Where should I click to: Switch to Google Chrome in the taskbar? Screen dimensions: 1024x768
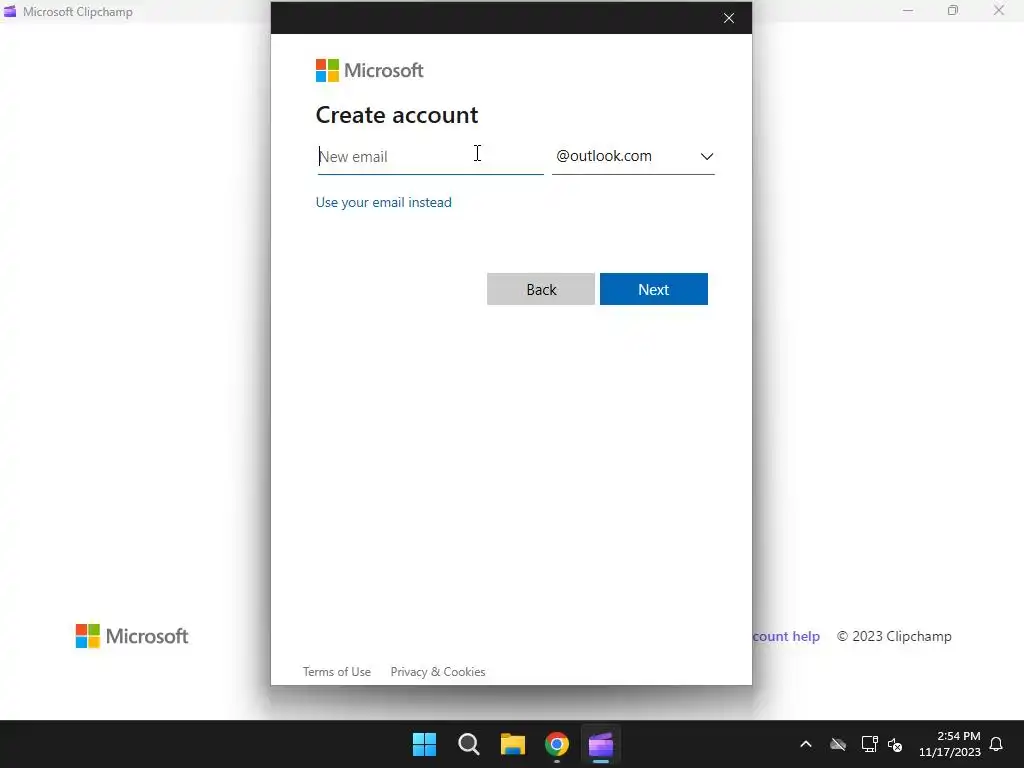(557, 744)
